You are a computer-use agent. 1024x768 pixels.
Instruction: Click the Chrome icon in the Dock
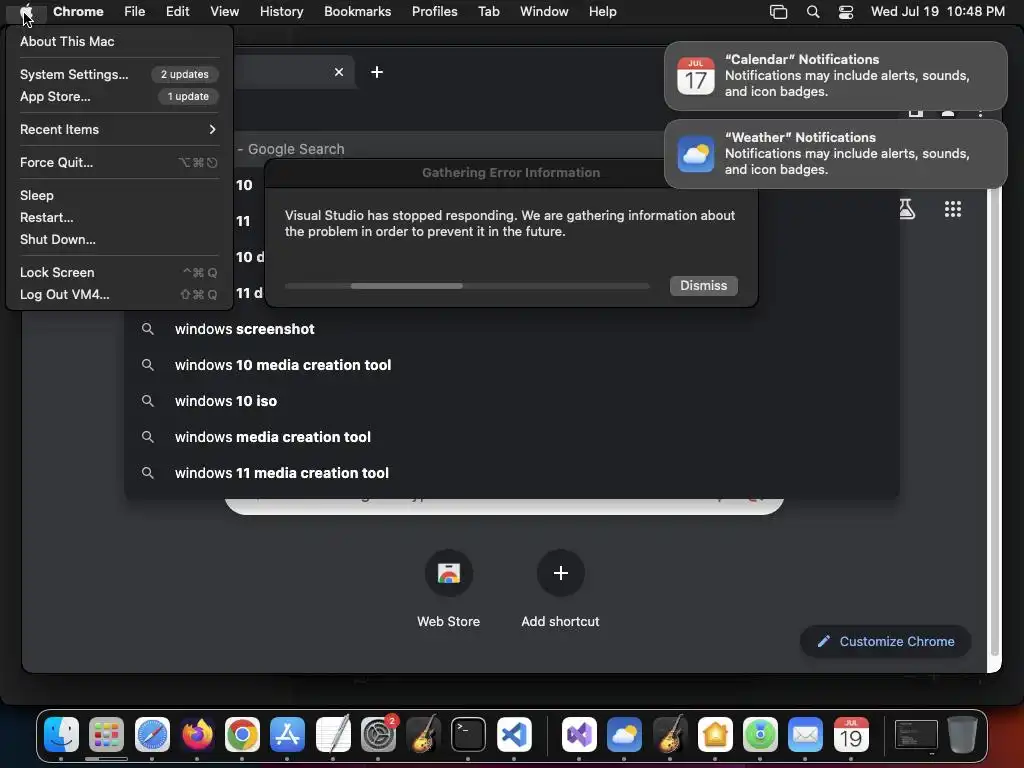click(242, 735)
